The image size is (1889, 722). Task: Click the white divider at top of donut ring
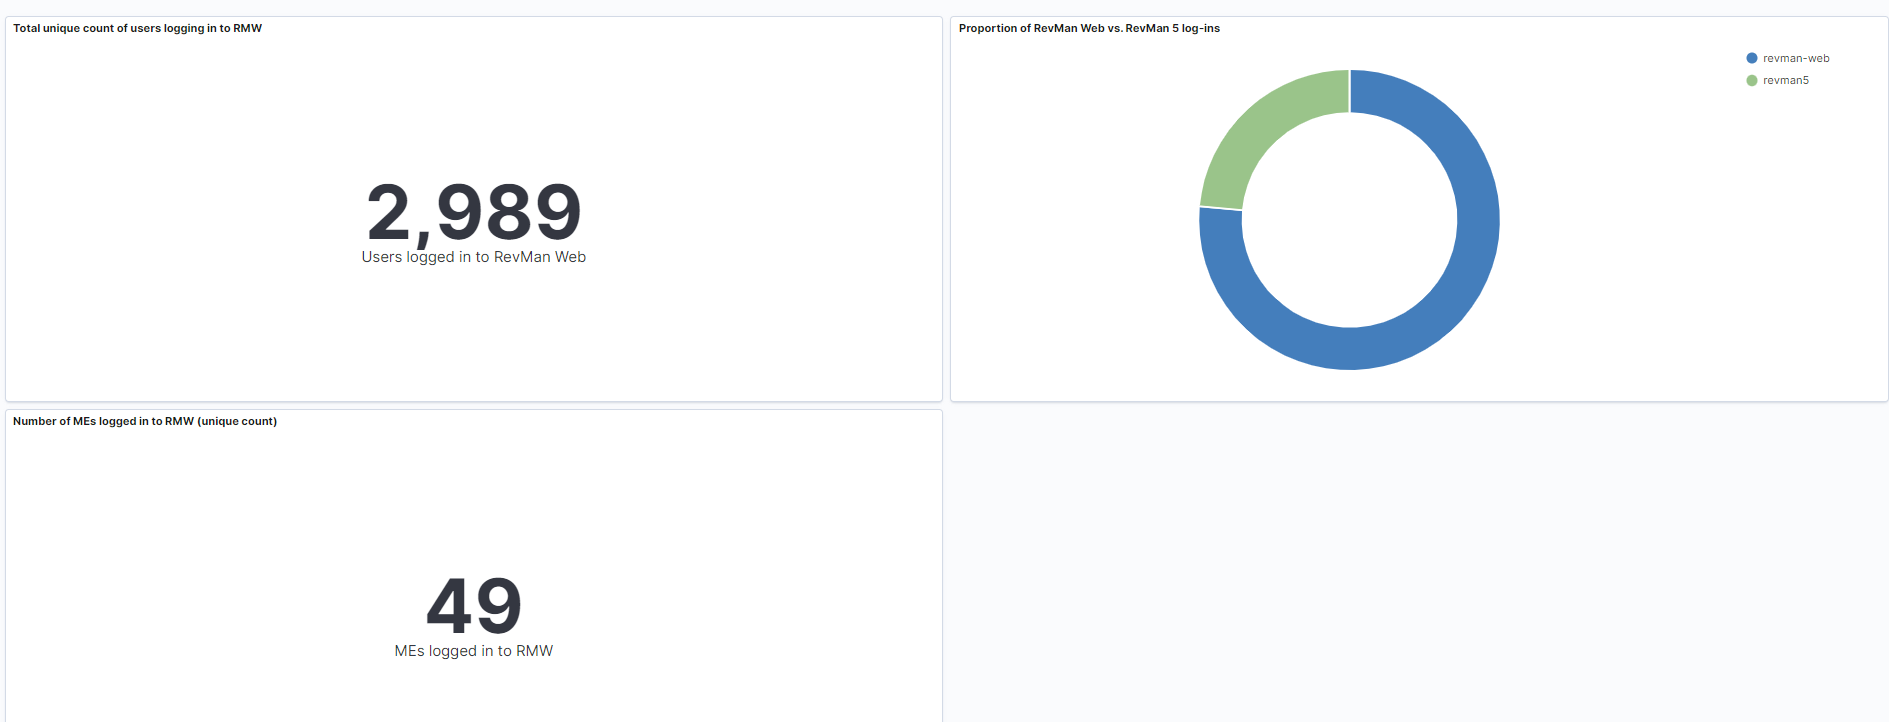(1349, 91)
